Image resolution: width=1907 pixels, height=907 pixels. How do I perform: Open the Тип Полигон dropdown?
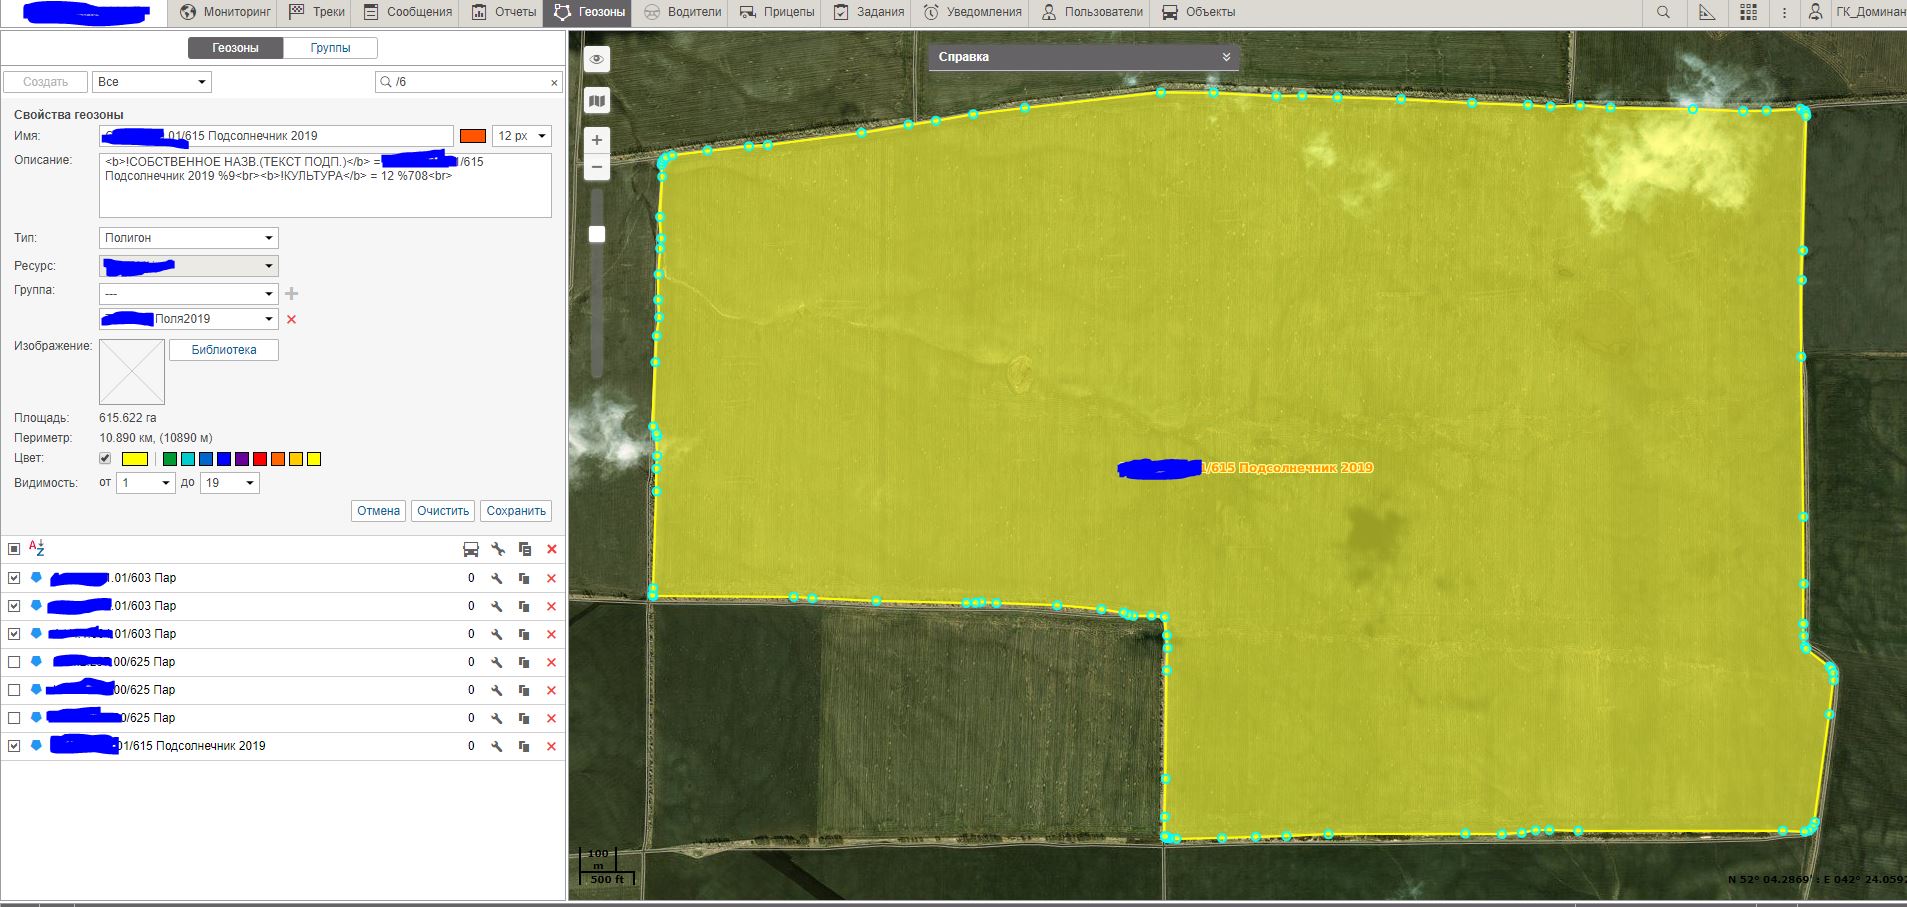point(189,238)
